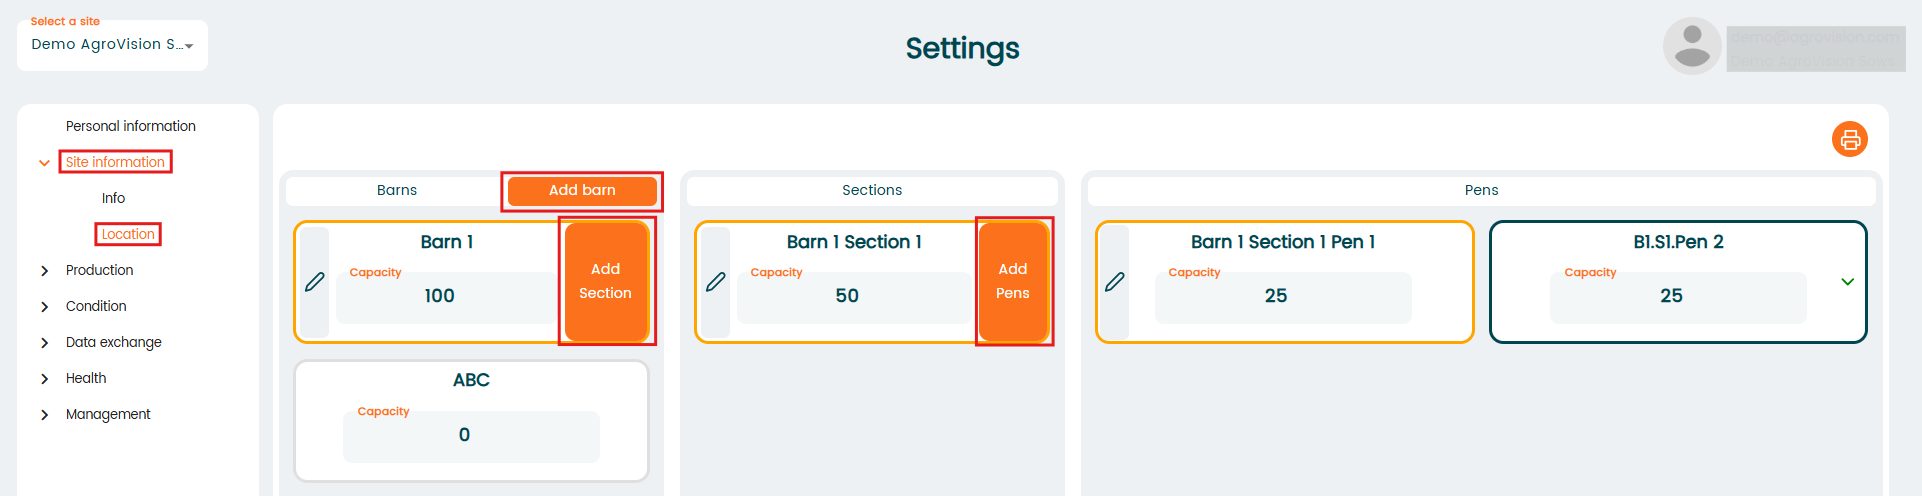Viewport: 1922px width, 496px height.
Task: Open the Select a site dropdown
Action: [x=112, y=45]
